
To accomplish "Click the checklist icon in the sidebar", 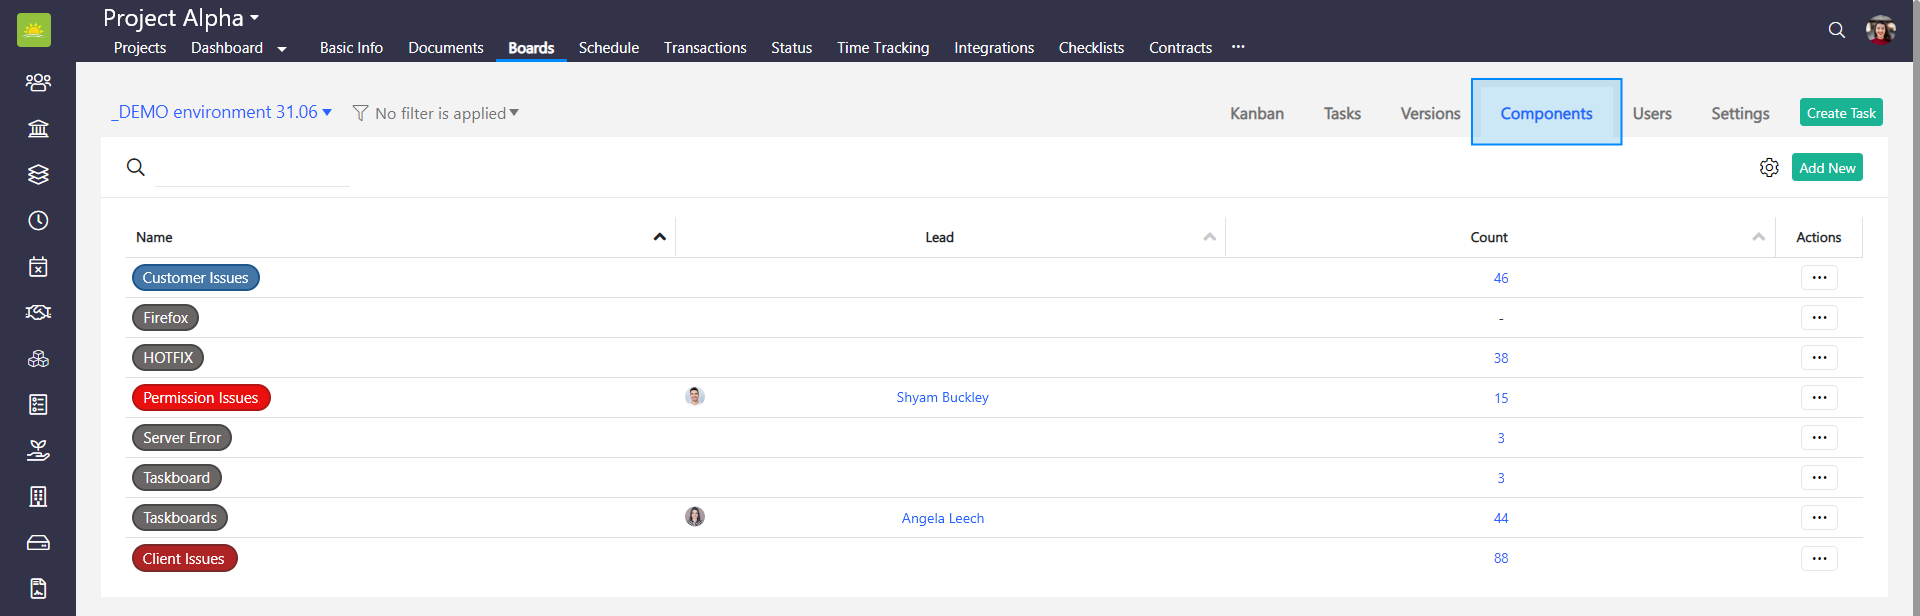I will click(x=38, y=404).
